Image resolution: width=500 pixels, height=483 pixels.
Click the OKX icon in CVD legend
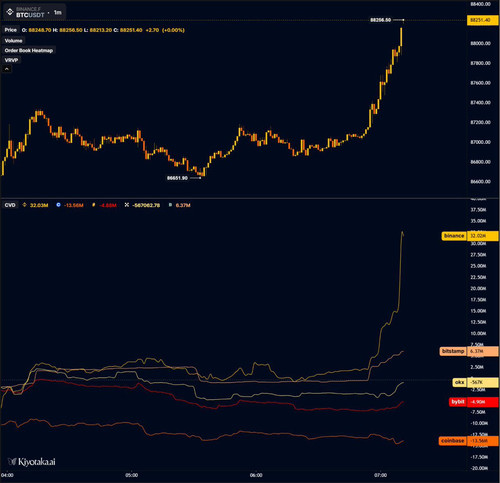click(x=127, y=205)
